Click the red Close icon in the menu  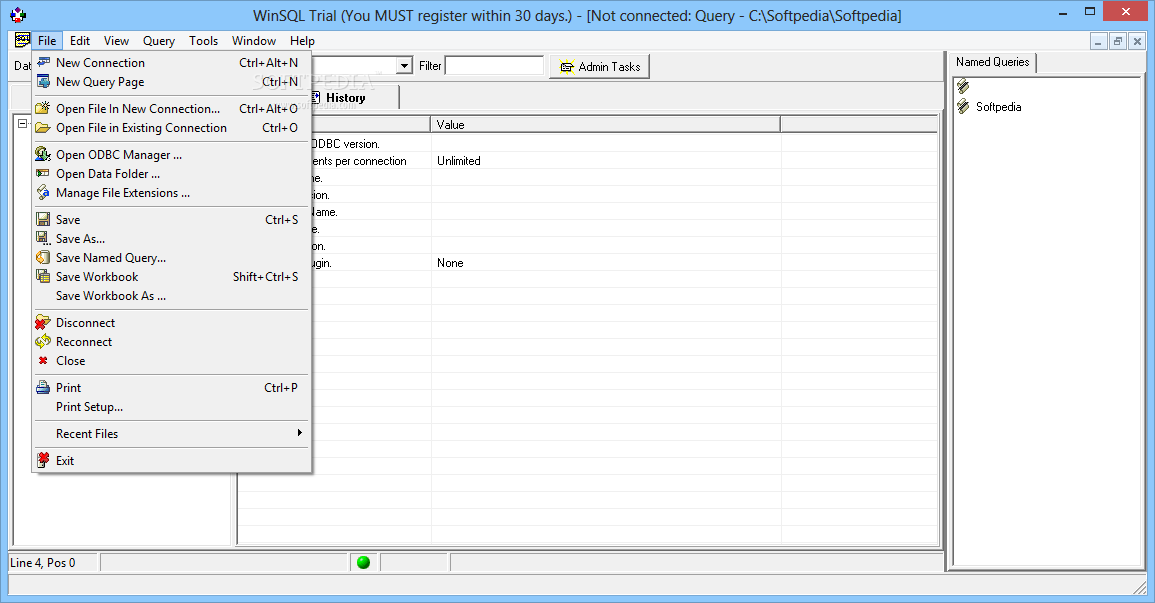(x=43, y=361)
